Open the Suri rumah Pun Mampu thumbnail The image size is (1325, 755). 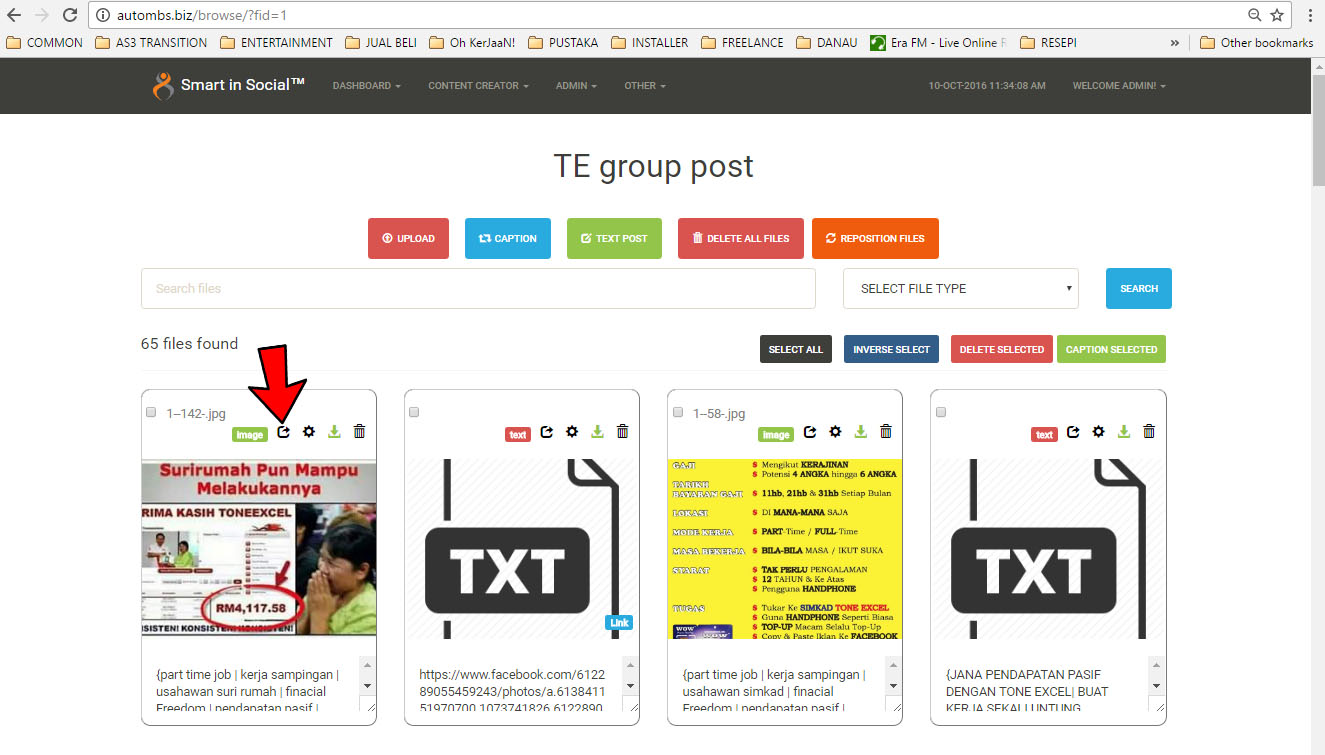[x=259, y=548]
